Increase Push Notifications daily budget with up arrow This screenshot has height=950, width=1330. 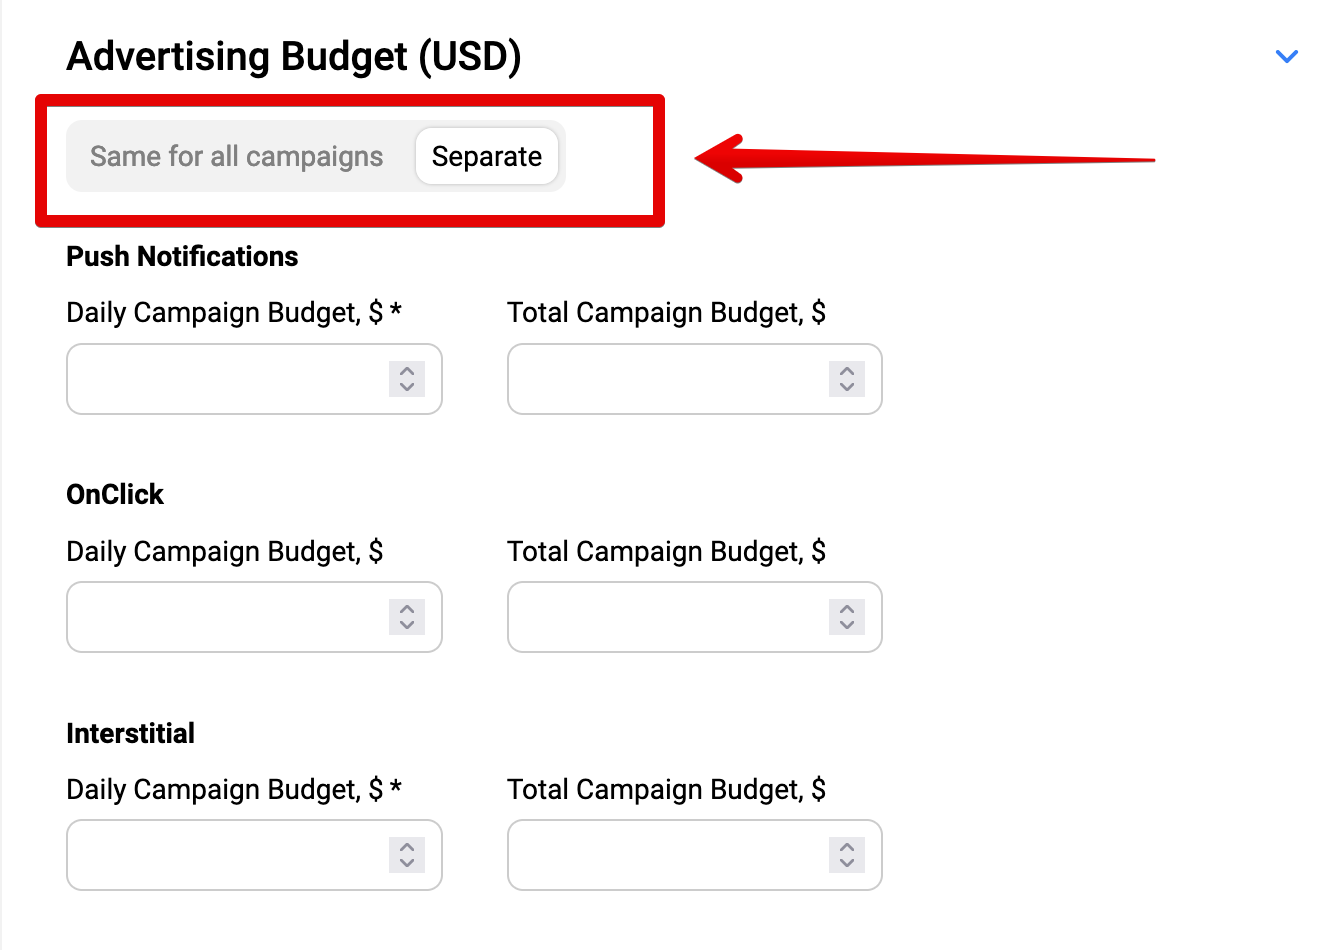pyautogui.click(x=407, y=371)
